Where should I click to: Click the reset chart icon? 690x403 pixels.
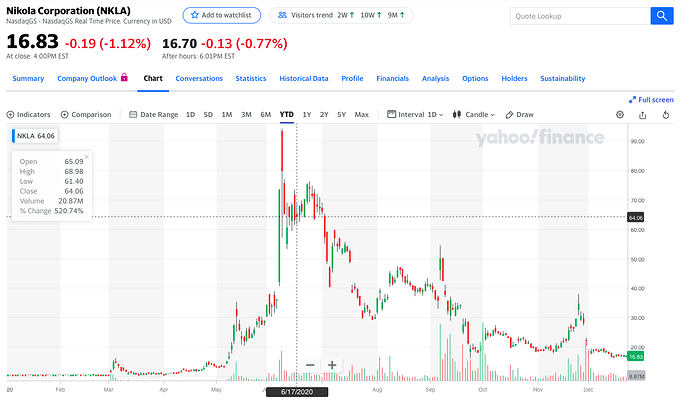(666, 115)
